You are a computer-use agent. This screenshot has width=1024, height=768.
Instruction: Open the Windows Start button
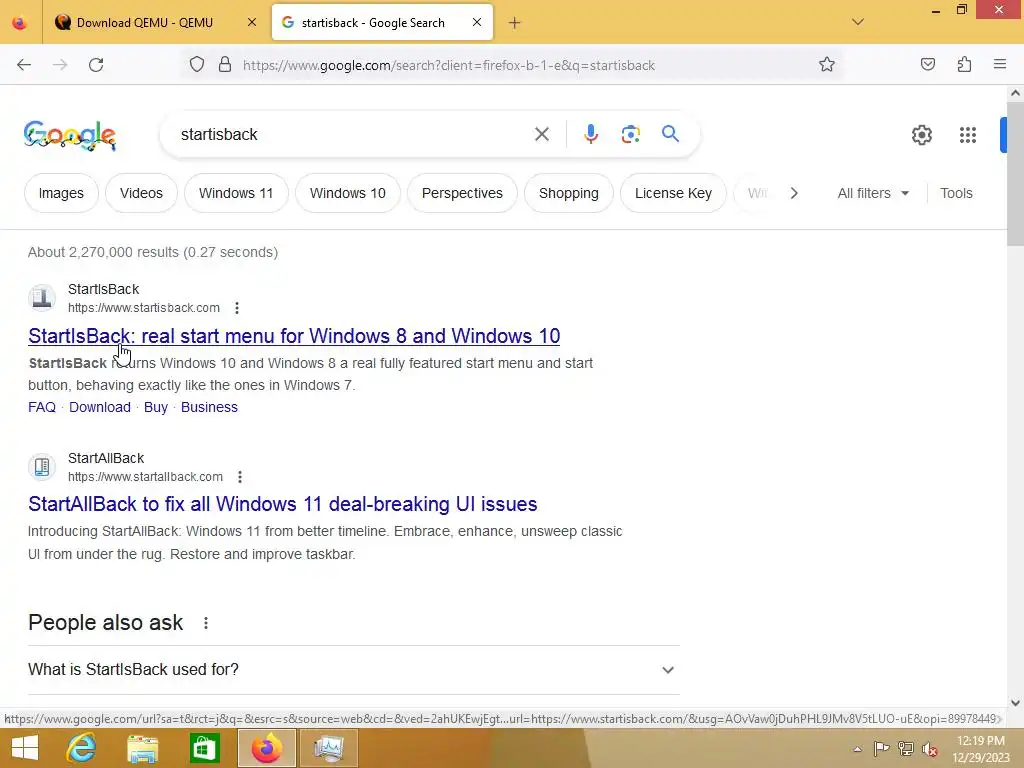click(25, 748)
